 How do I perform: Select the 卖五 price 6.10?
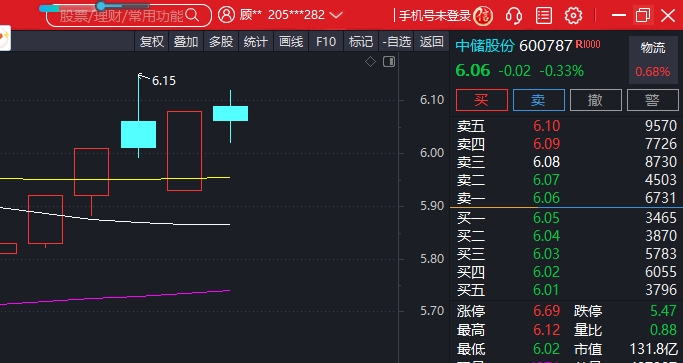coord(547,126)
